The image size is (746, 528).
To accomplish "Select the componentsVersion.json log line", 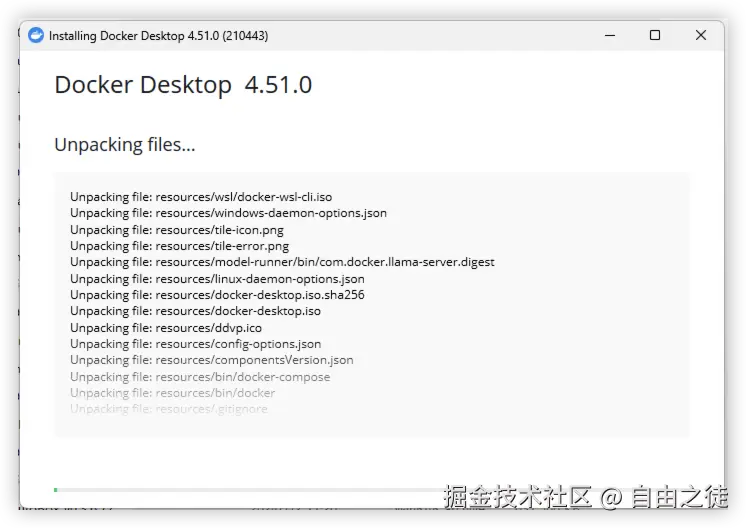I will pos(212,360).
